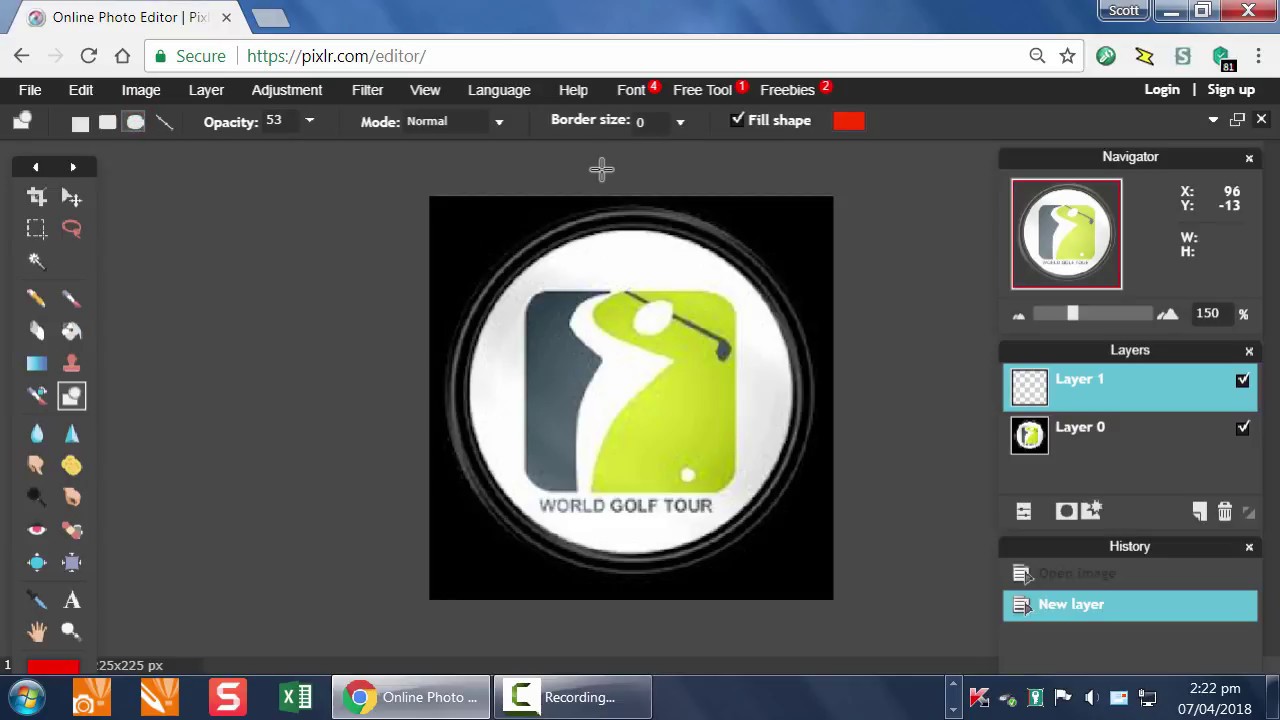This screenshot has height=720, width=1280.
Task: Select the Bloat tool
Action: (36, 562)
